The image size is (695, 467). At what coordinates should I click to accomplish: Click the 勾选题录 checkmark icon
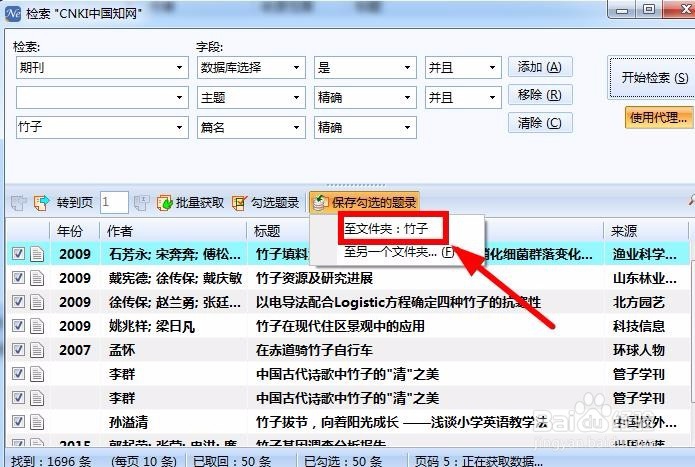[x=239, y=203]
